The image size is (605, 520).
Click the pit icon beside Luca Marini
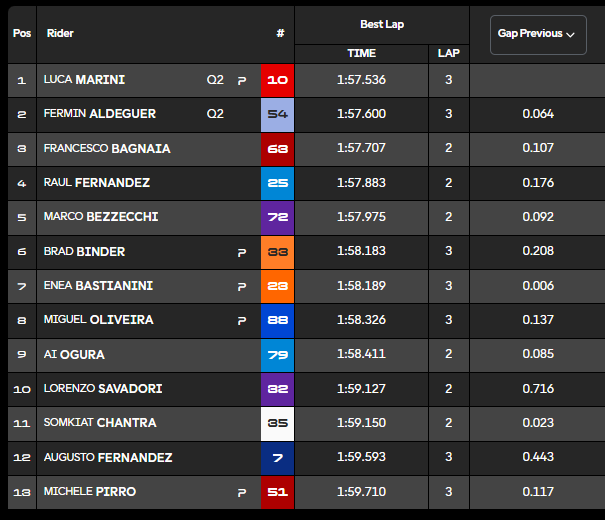[241, 80]
